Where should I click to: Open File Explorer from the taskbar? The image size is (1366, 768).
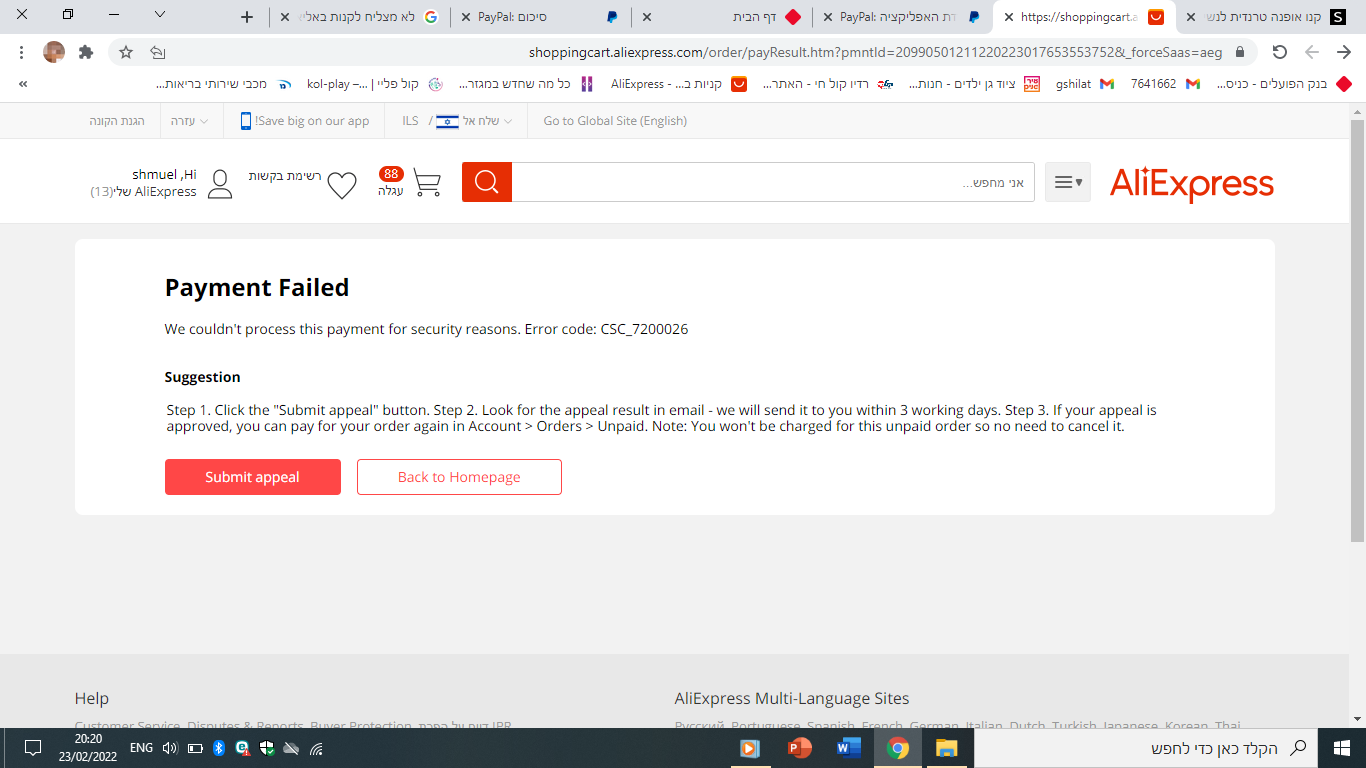coord(946,748)
